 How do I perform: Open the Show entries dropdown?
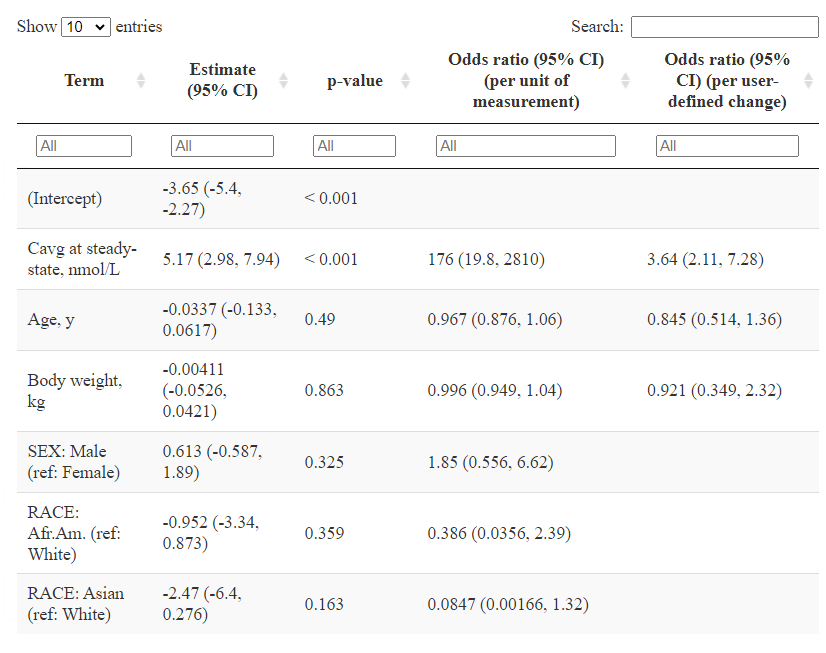[x=86, y=27]
